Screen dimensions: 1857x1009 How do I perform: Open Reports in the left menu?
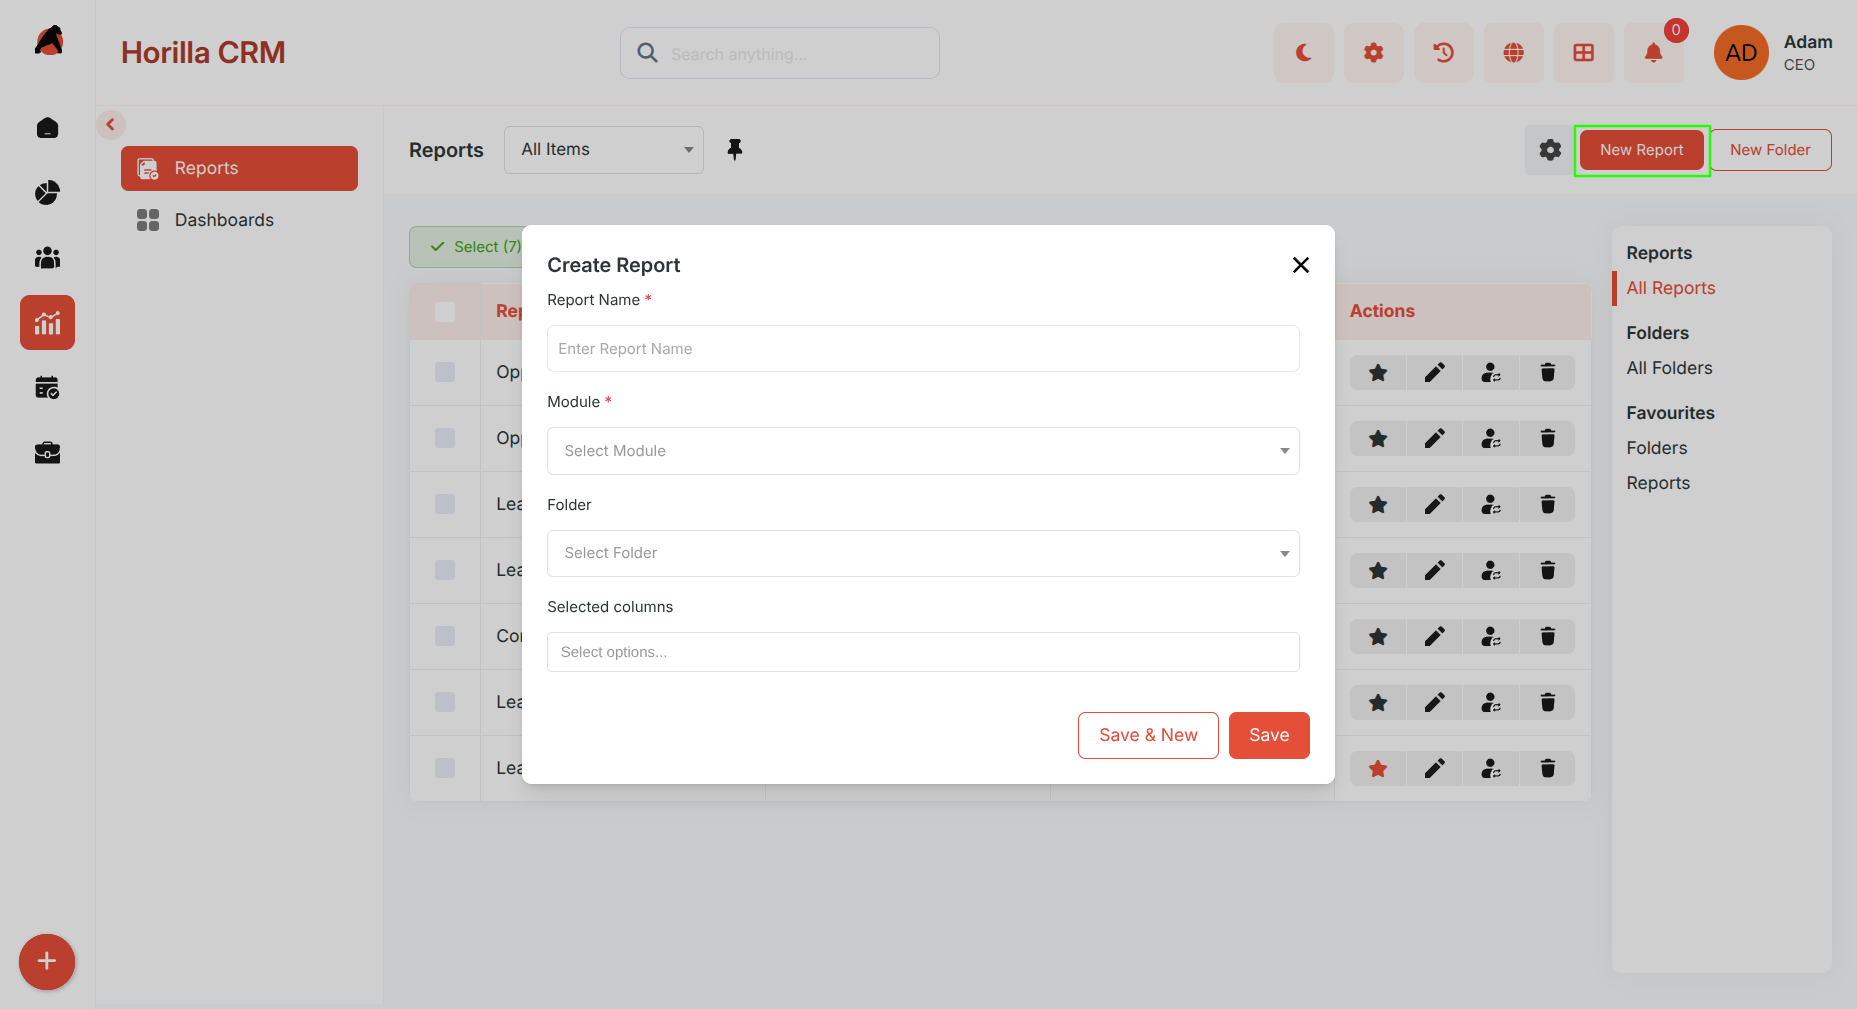tap(239, 168)
